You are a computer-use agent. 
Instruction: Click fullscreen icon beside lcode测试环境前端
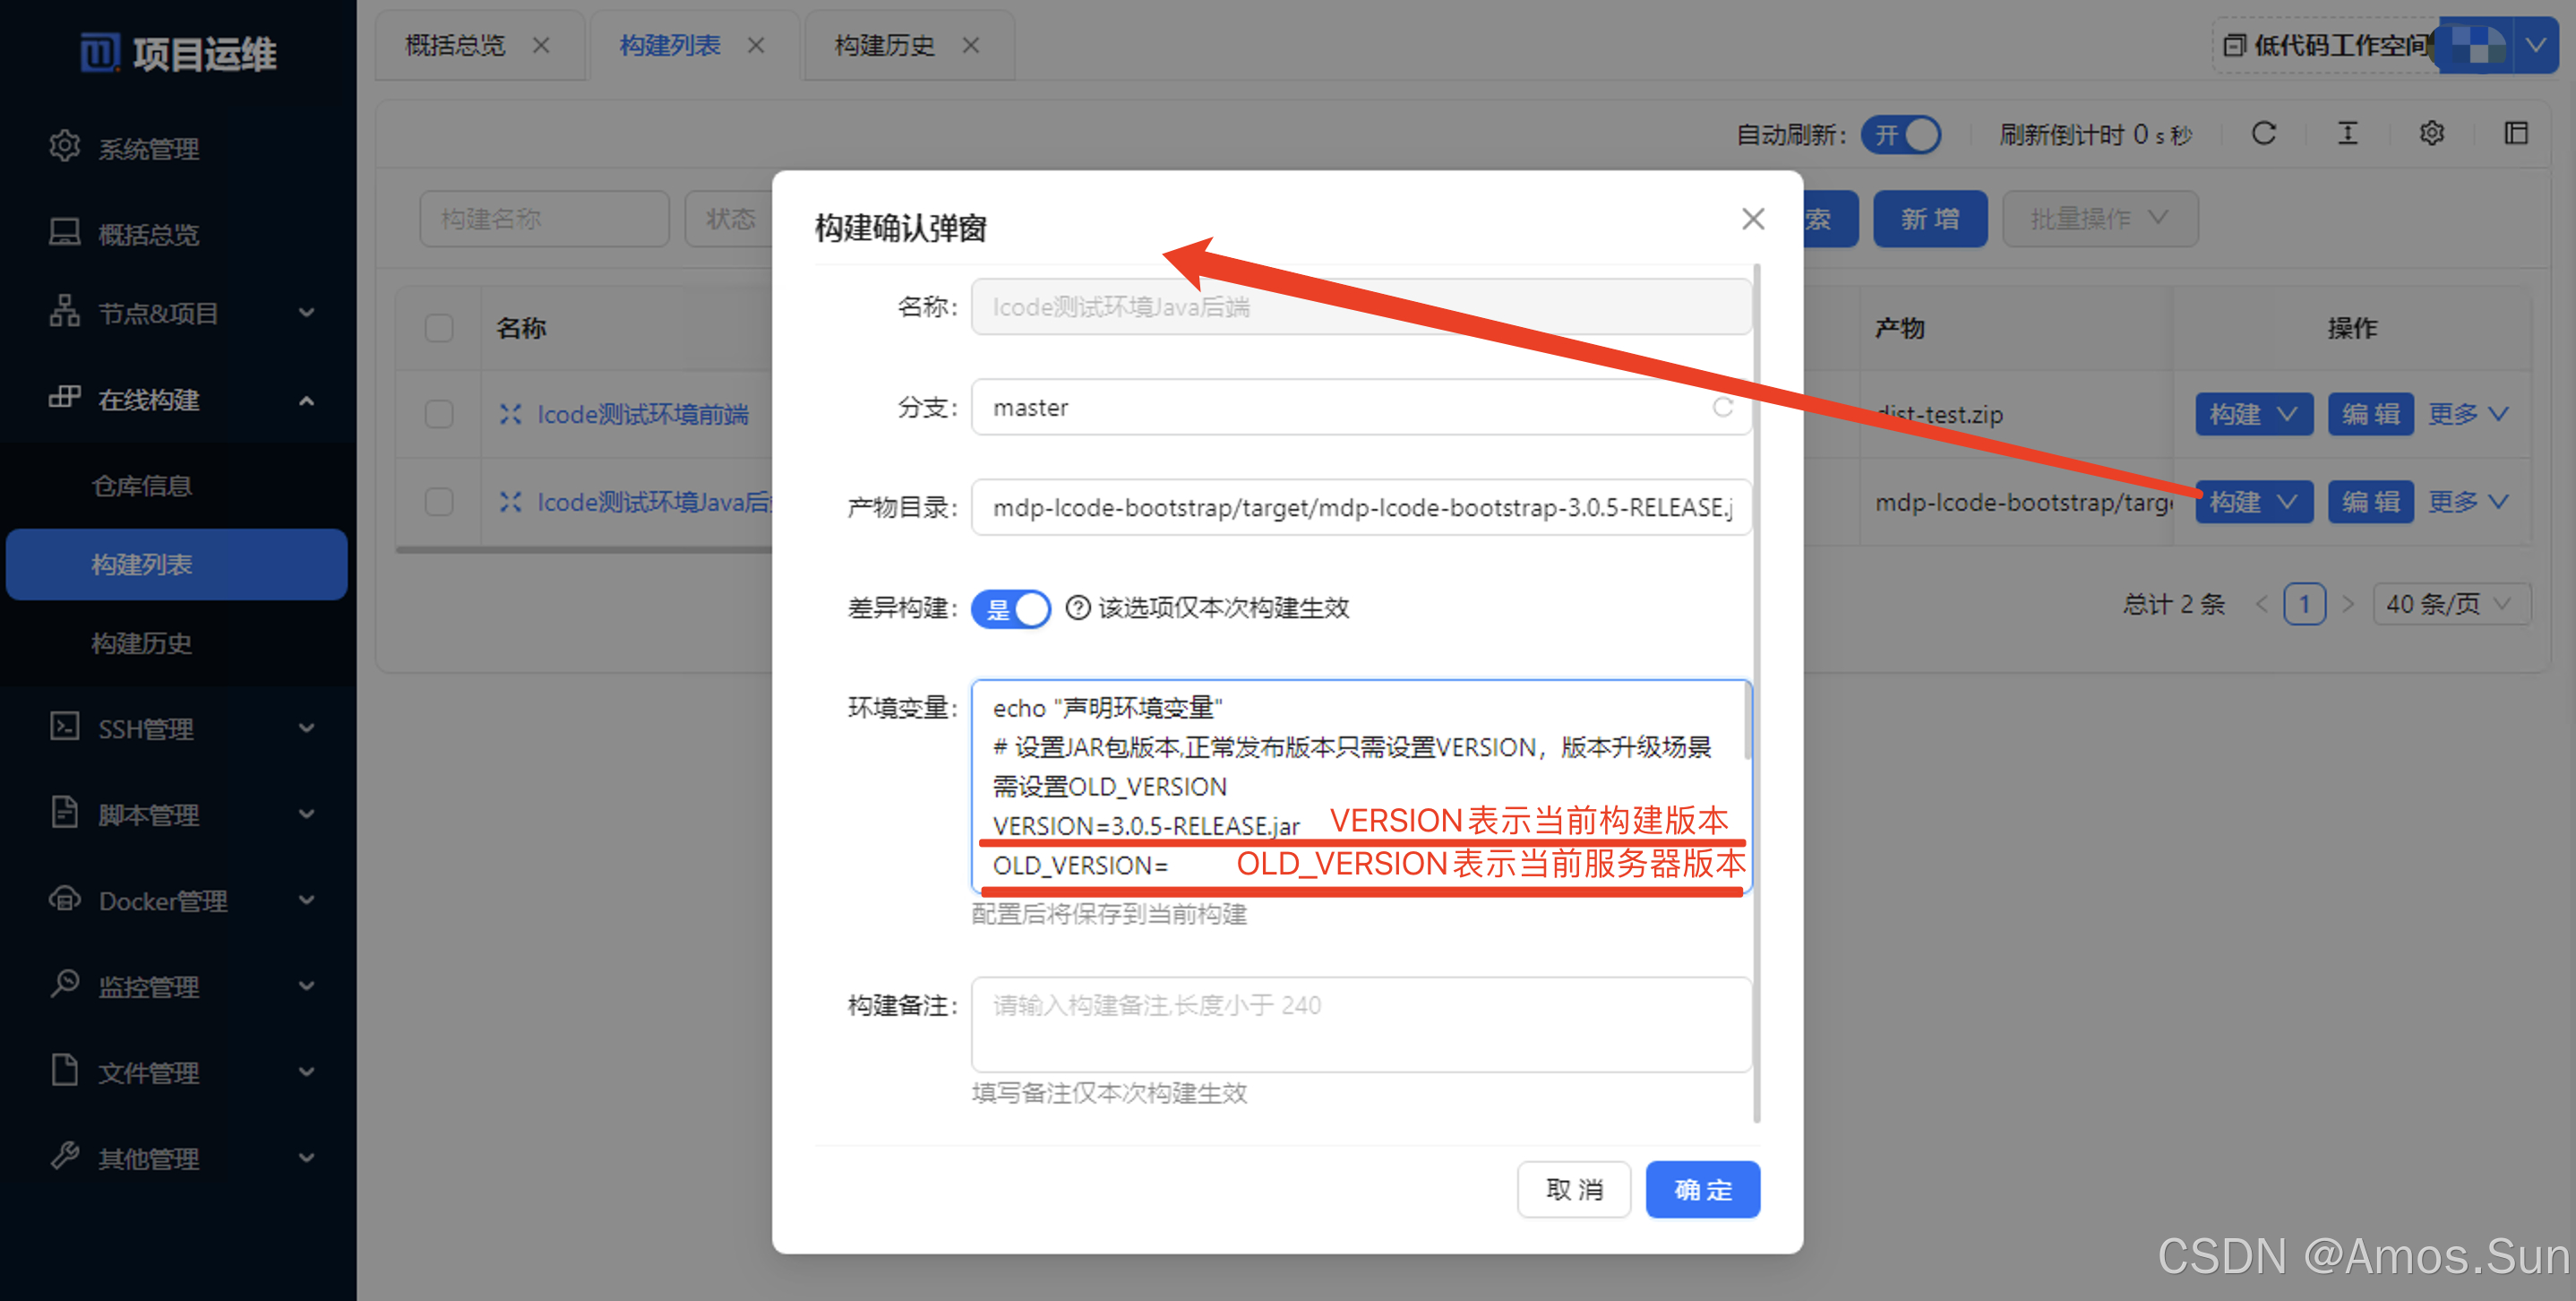coord(511,414)
